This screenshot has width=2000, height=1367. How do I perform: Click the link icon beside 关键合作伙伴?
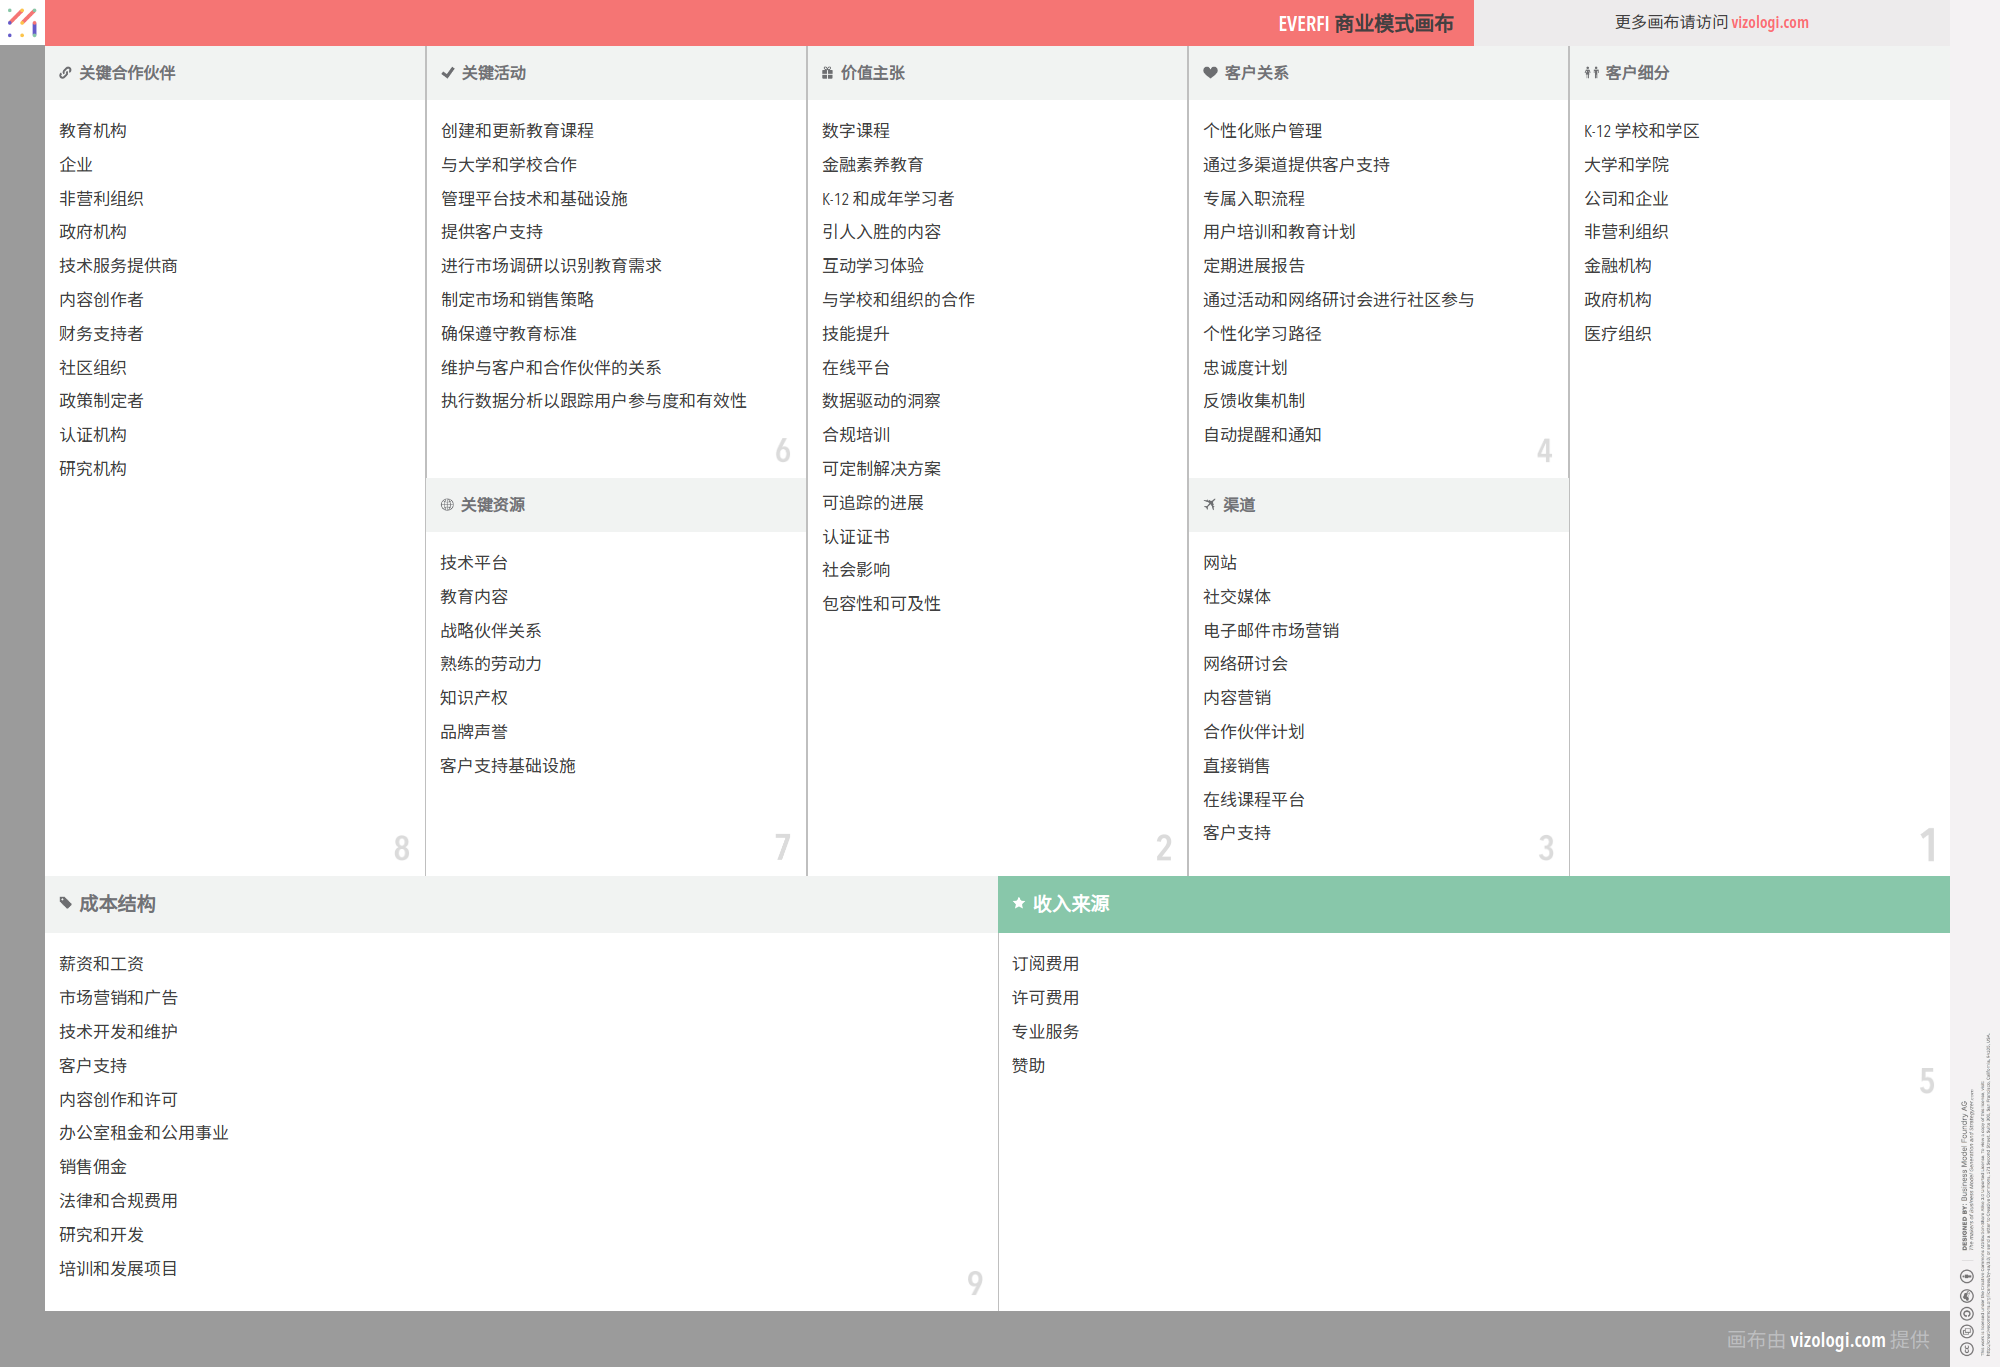65,73
